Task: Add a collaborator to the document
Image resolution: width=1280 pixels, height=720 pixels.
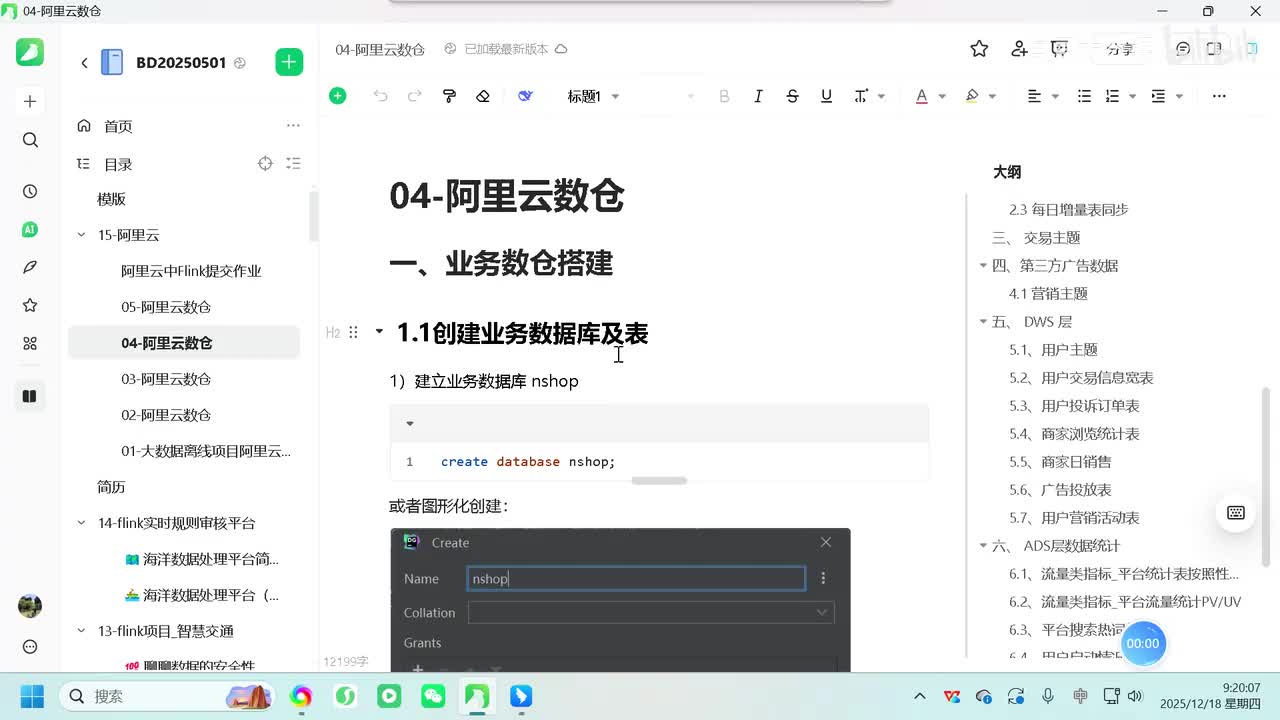Action: [1019, 49]
